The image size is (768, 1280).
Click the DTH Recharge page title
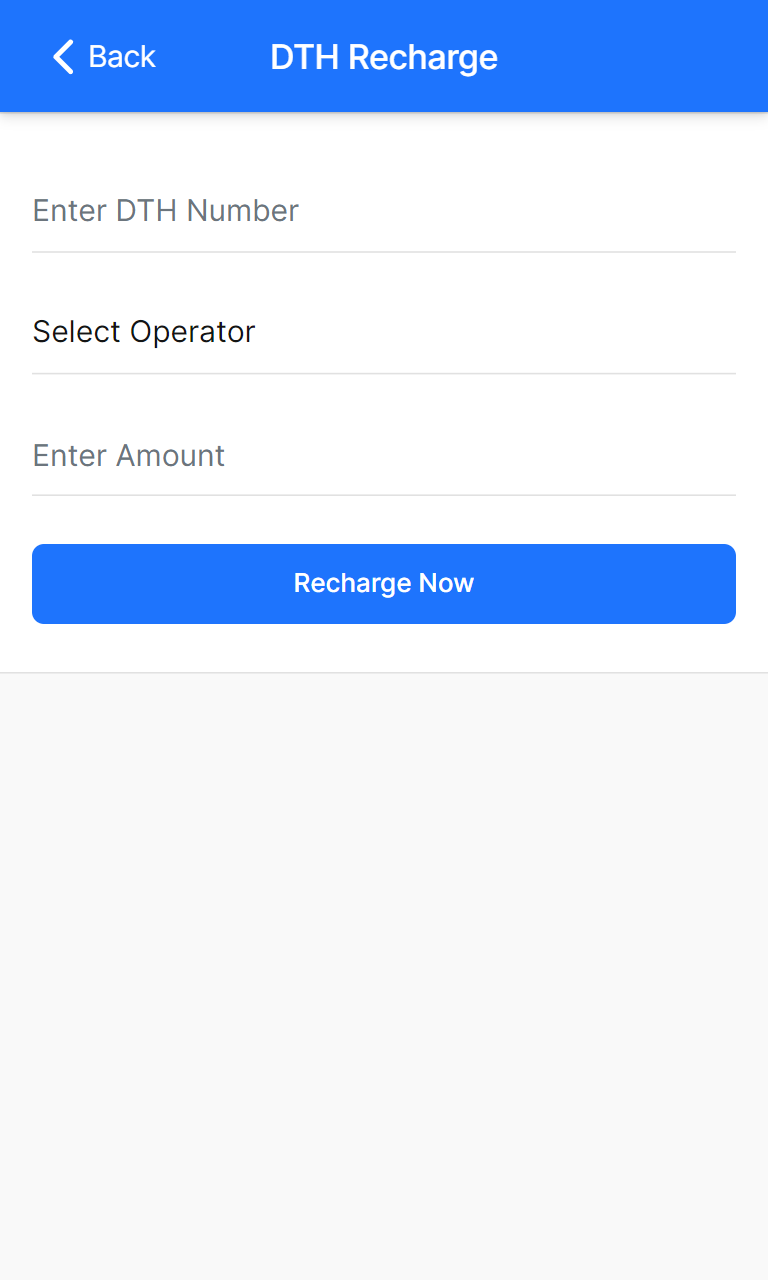tap(384, 57)
